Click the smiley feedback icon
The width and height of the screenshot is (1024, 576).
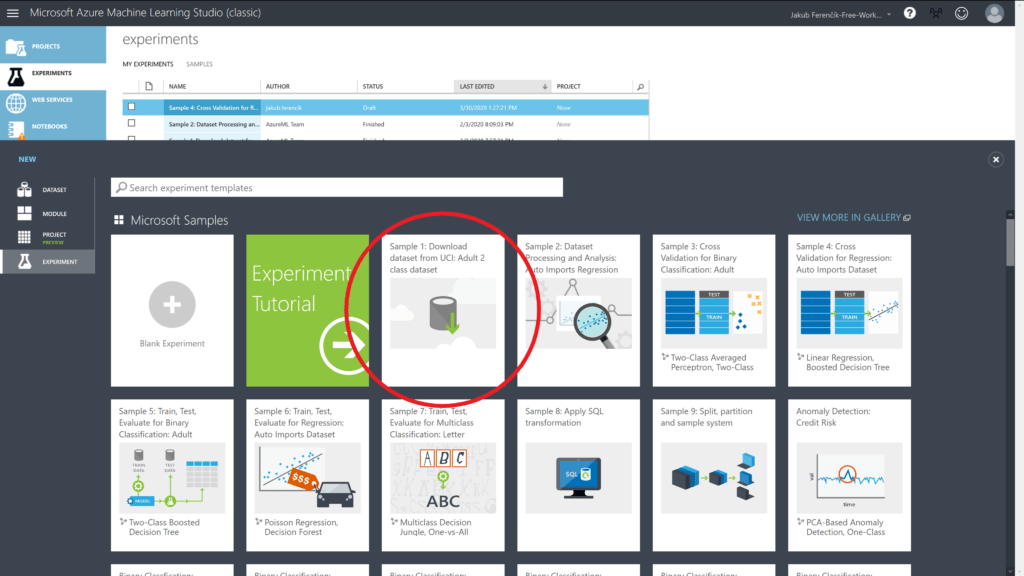point(962,13)
